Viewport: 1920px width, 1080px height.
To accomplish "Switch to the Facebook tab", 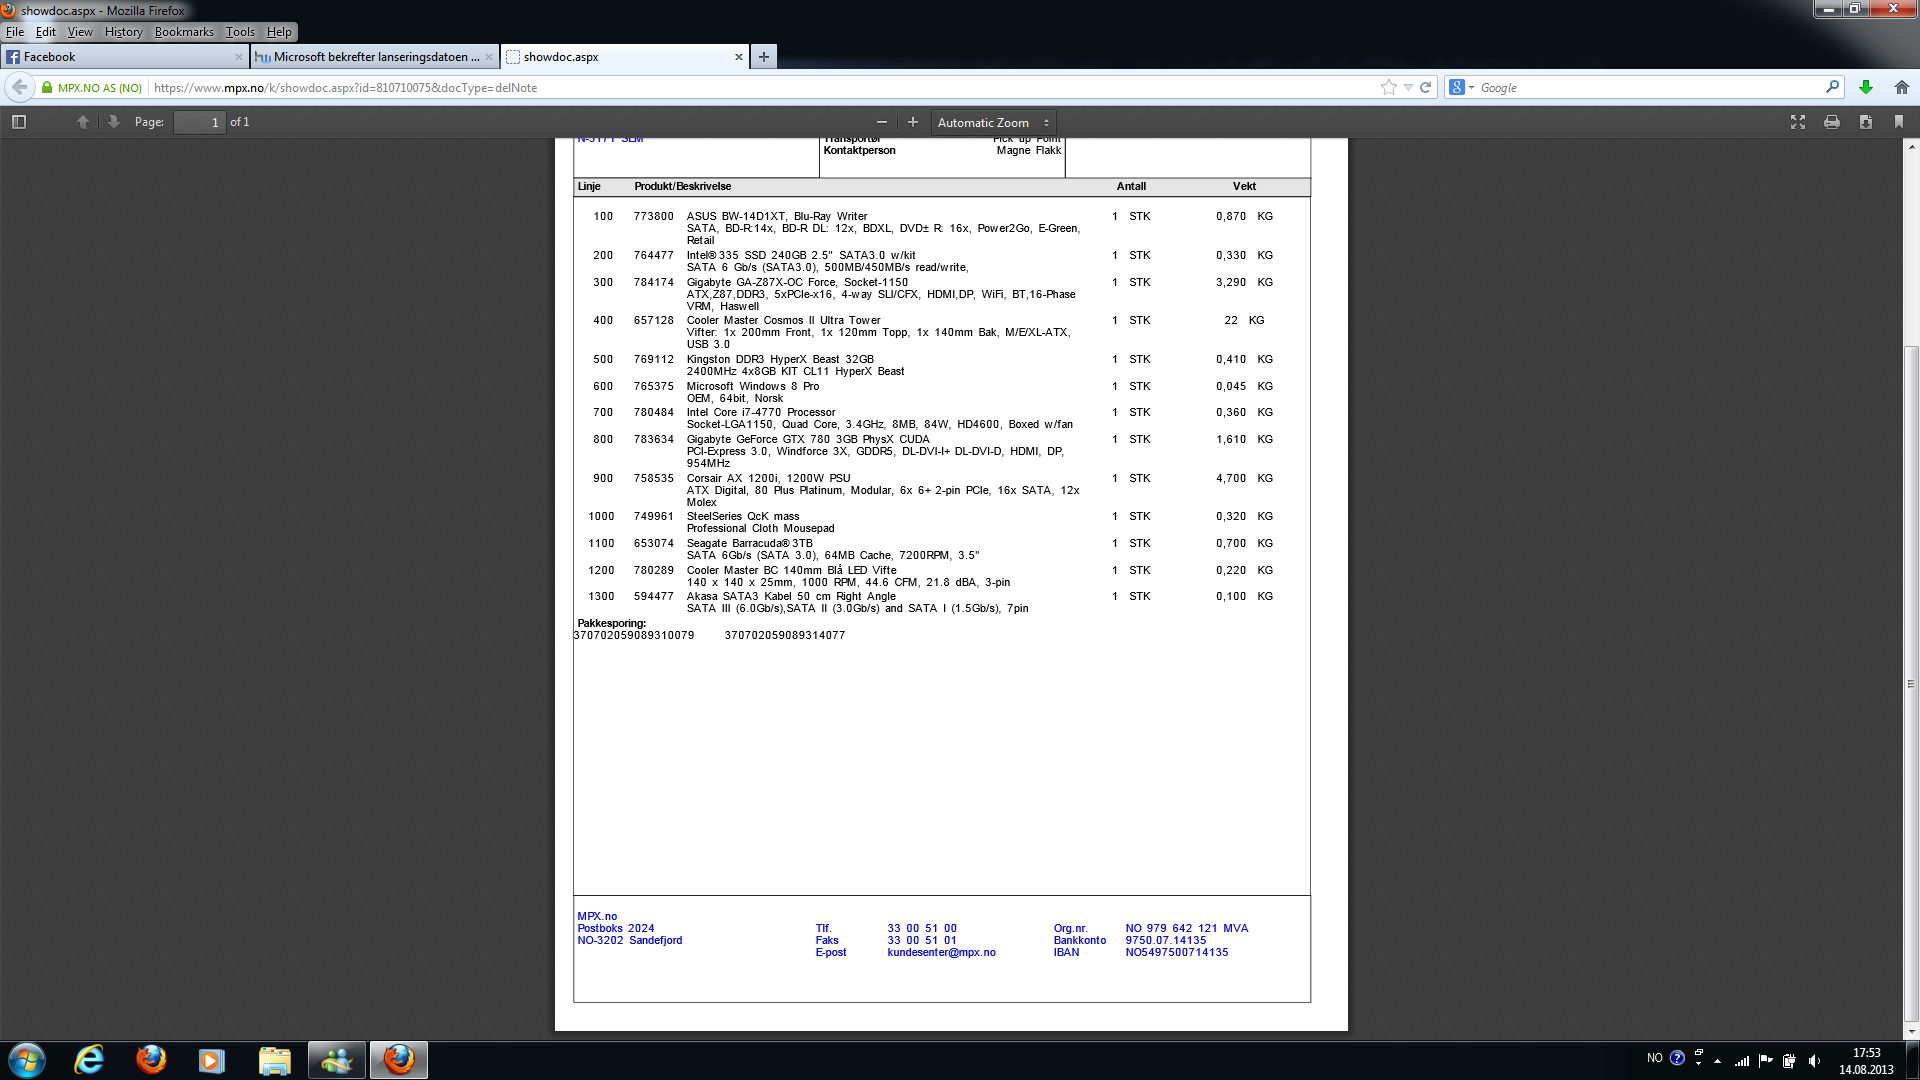I will [124, 57].
